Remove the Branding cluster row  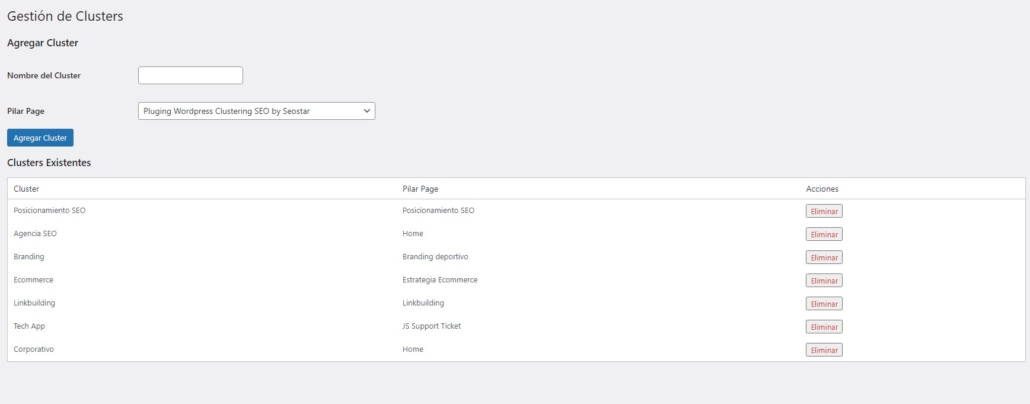pyautogui.click(x=824, y=257)
